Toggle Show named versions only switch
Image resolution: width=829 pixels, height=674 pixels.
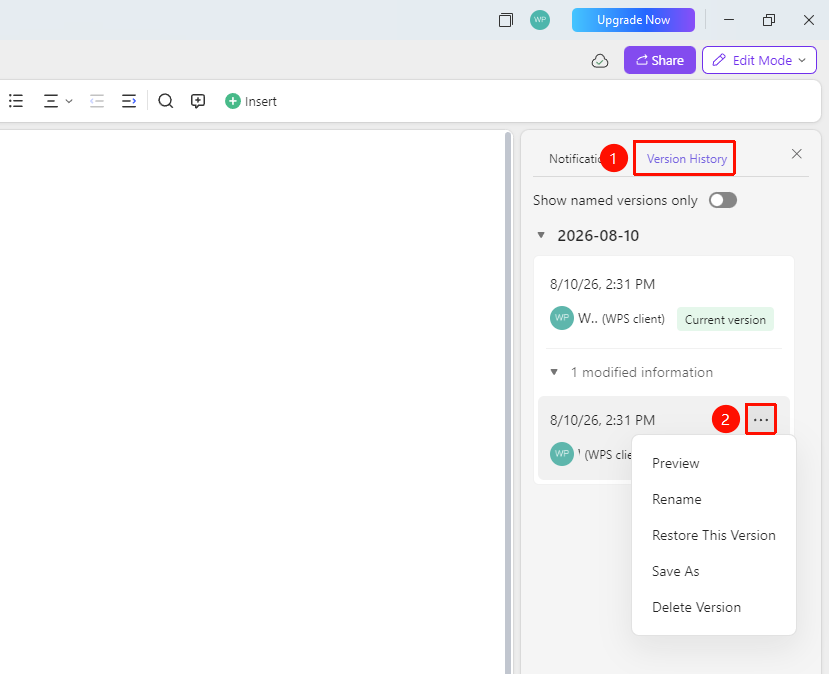(723, 200)
